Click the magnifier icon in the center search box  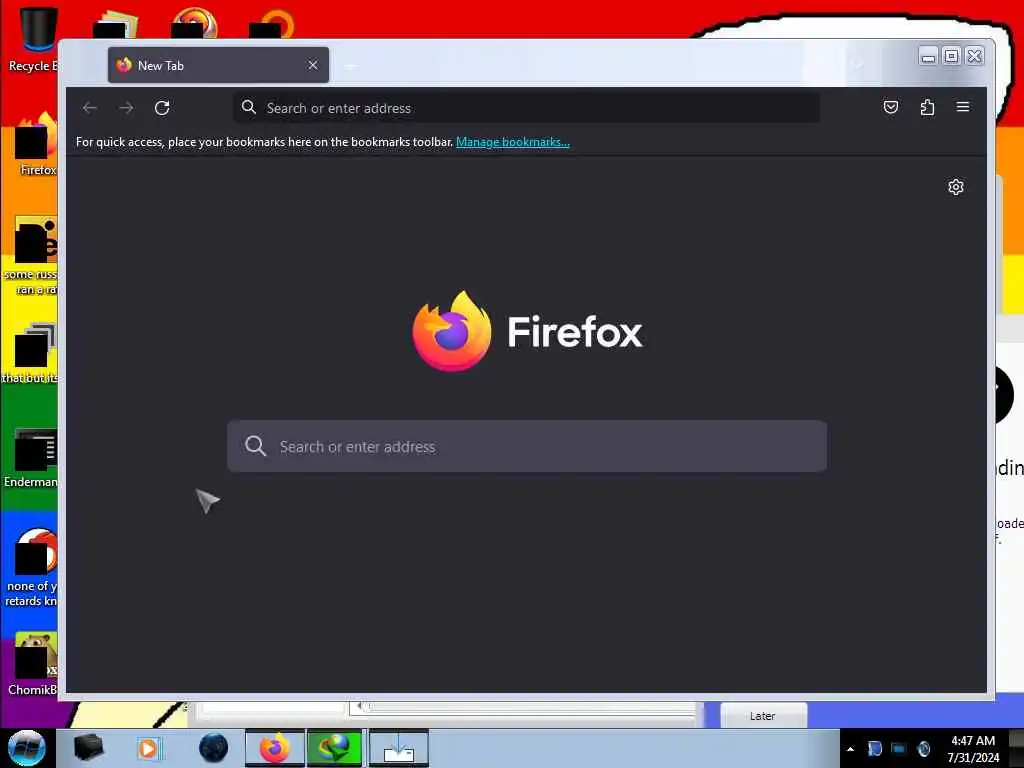point(255,446)
